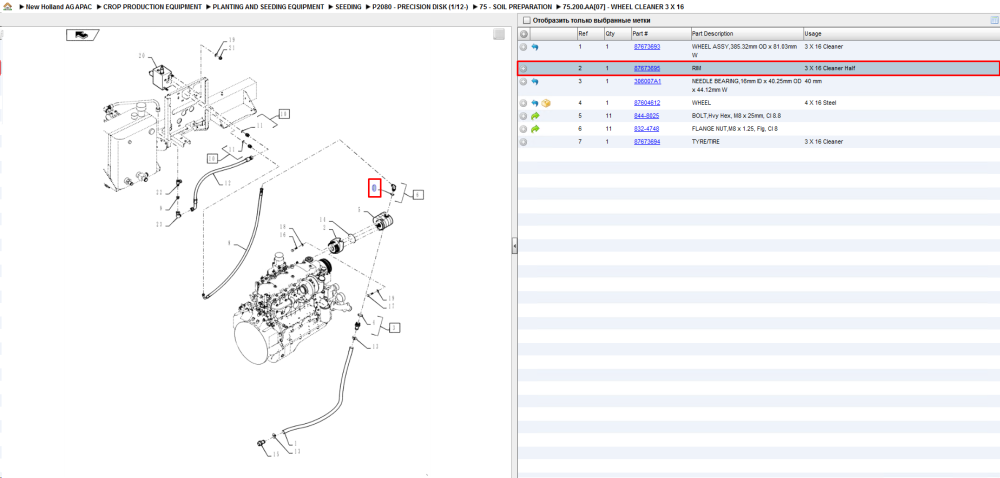Screen dimensions: 1000x478
Task: Toggle the mark circle for ref 2 RIM
Action: click(x=524, y=68)
